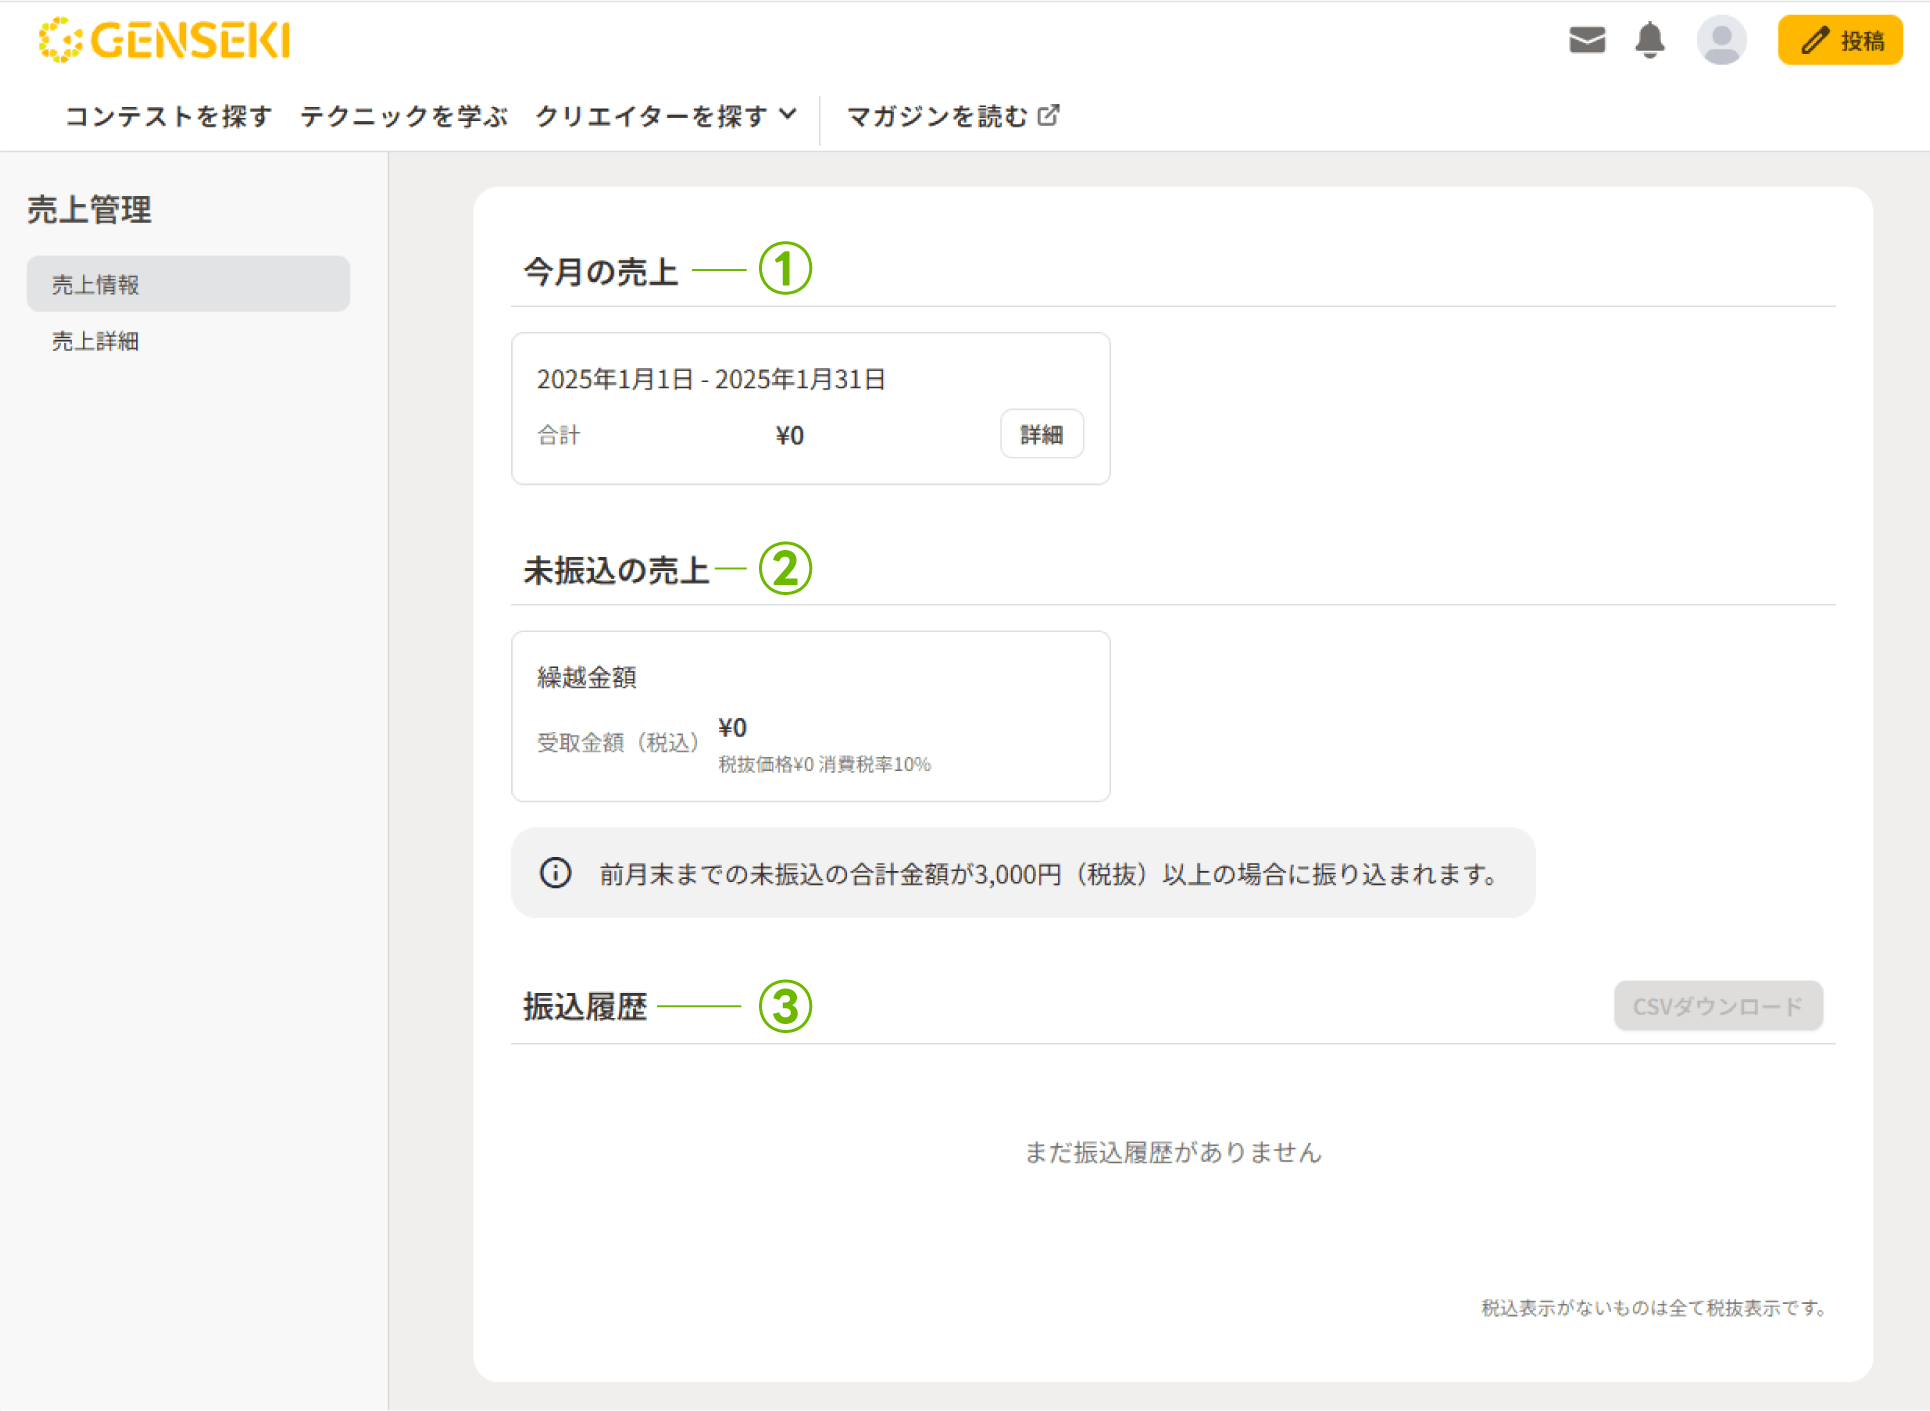1930x1411 pixels.
Task: Click the CSVダウンロード button
Action: tap(1718, 1006)
